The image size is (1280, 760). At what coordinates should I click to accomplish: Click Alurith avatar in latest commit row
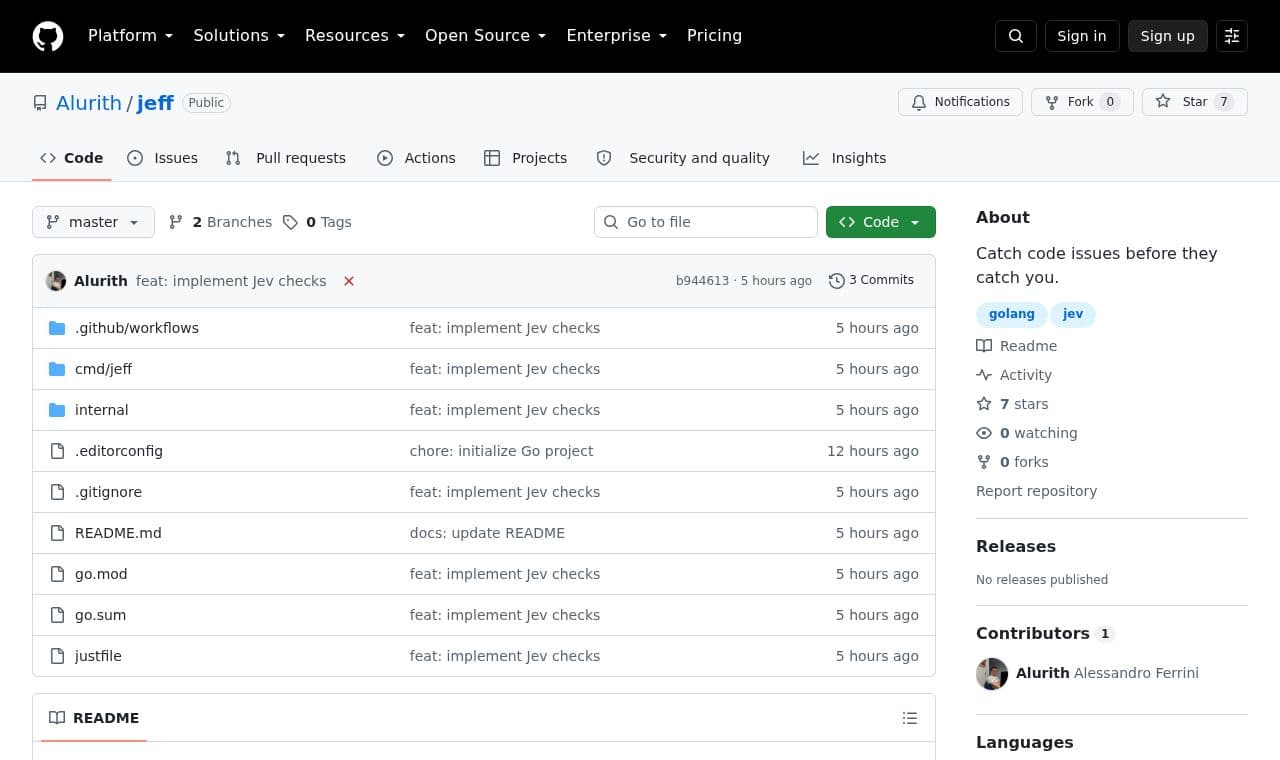click(x=56, y=281)
